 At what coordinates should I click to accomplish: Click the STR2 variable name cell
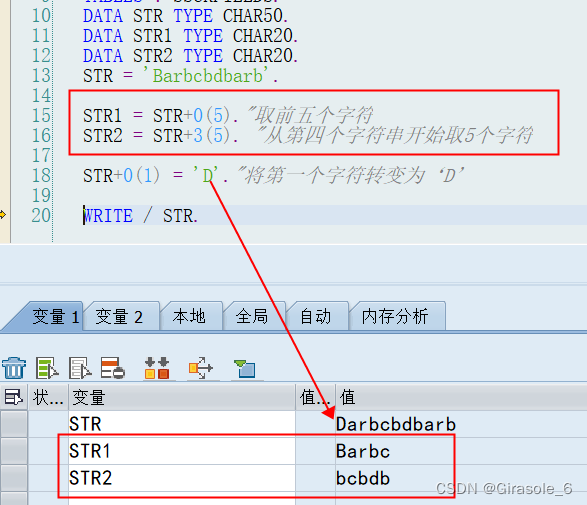tap(182, 478)
